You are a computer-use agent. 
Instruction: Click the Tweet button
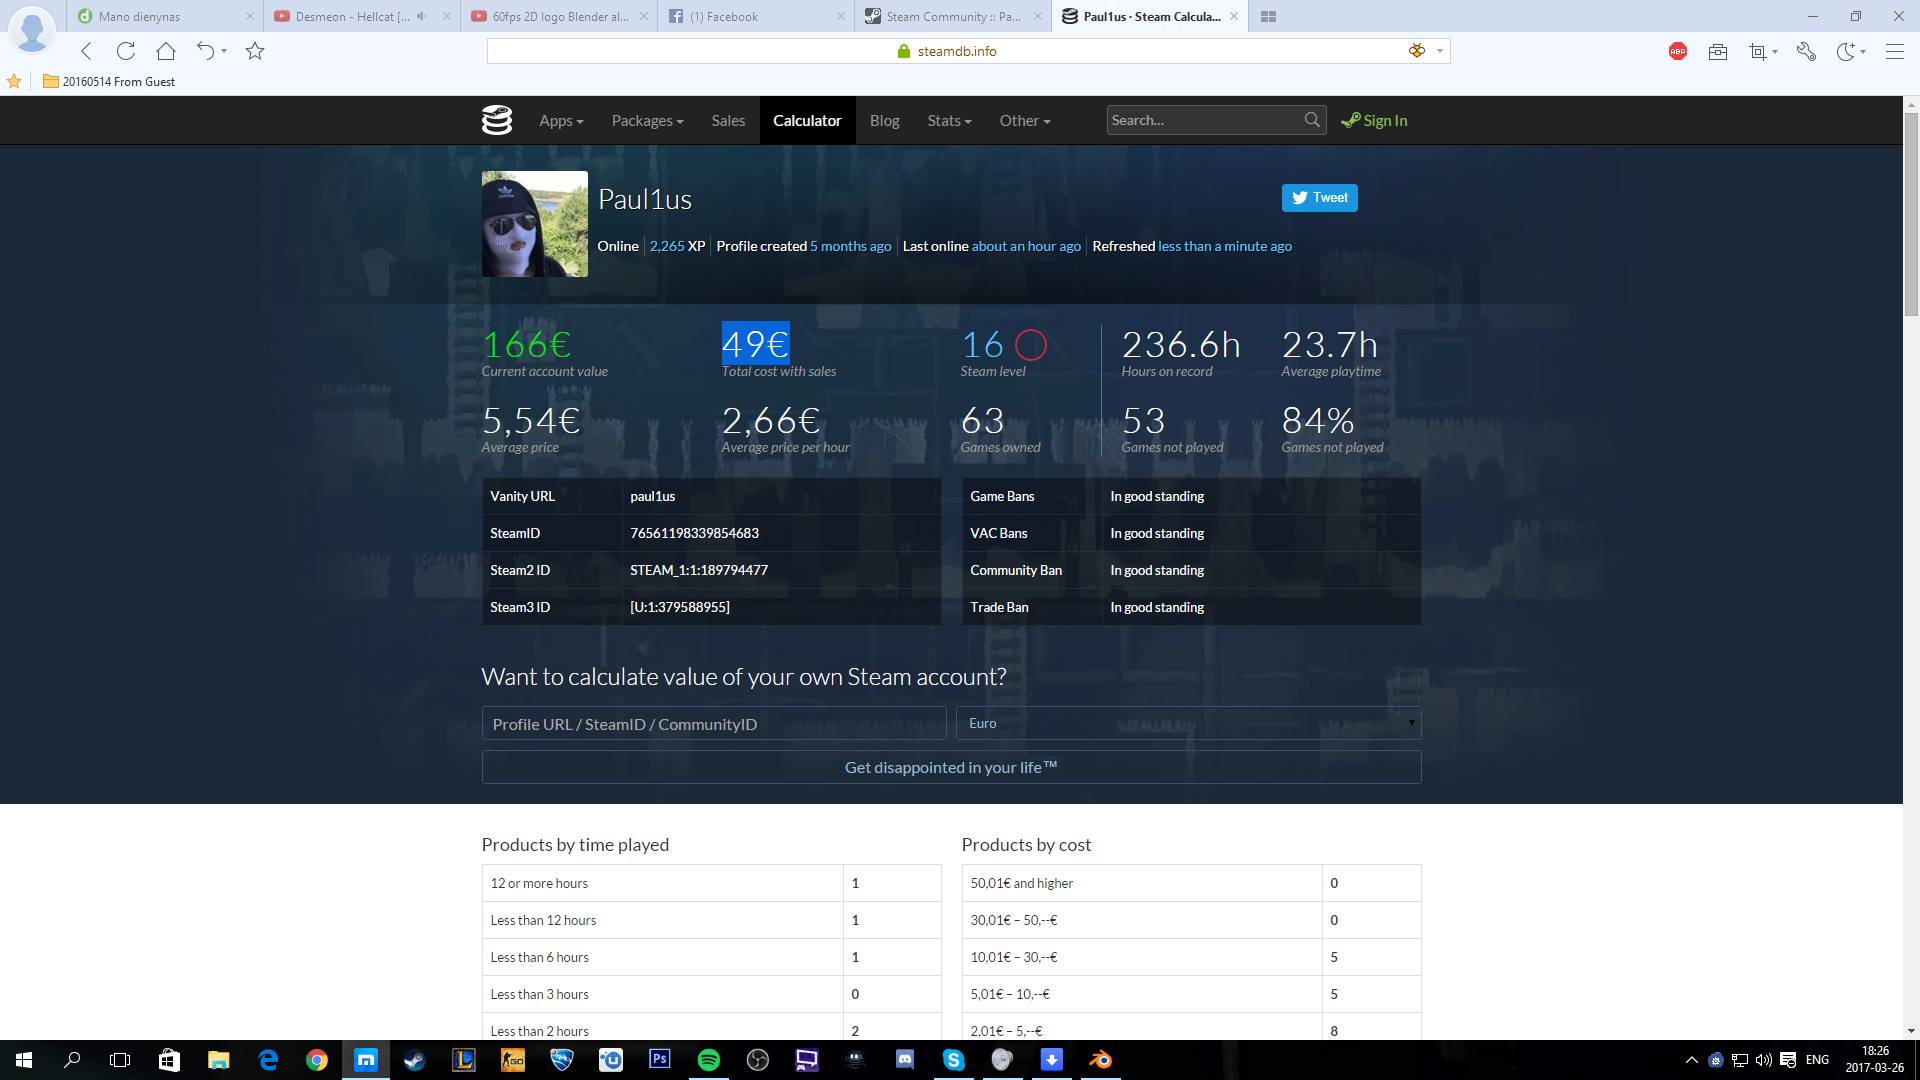tap(1319, 197)
